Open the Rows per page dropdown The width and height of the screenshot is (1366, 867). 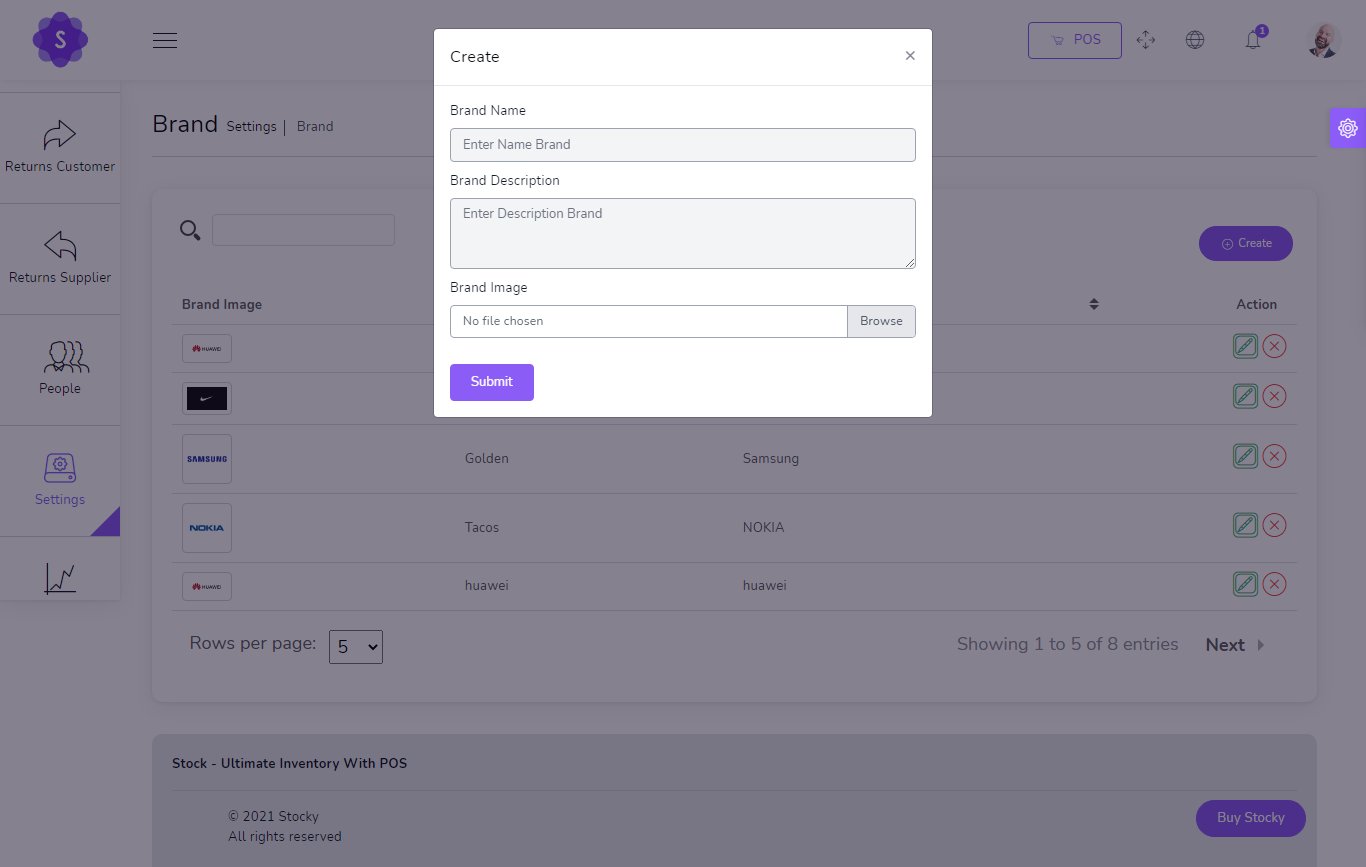point(356,647)
